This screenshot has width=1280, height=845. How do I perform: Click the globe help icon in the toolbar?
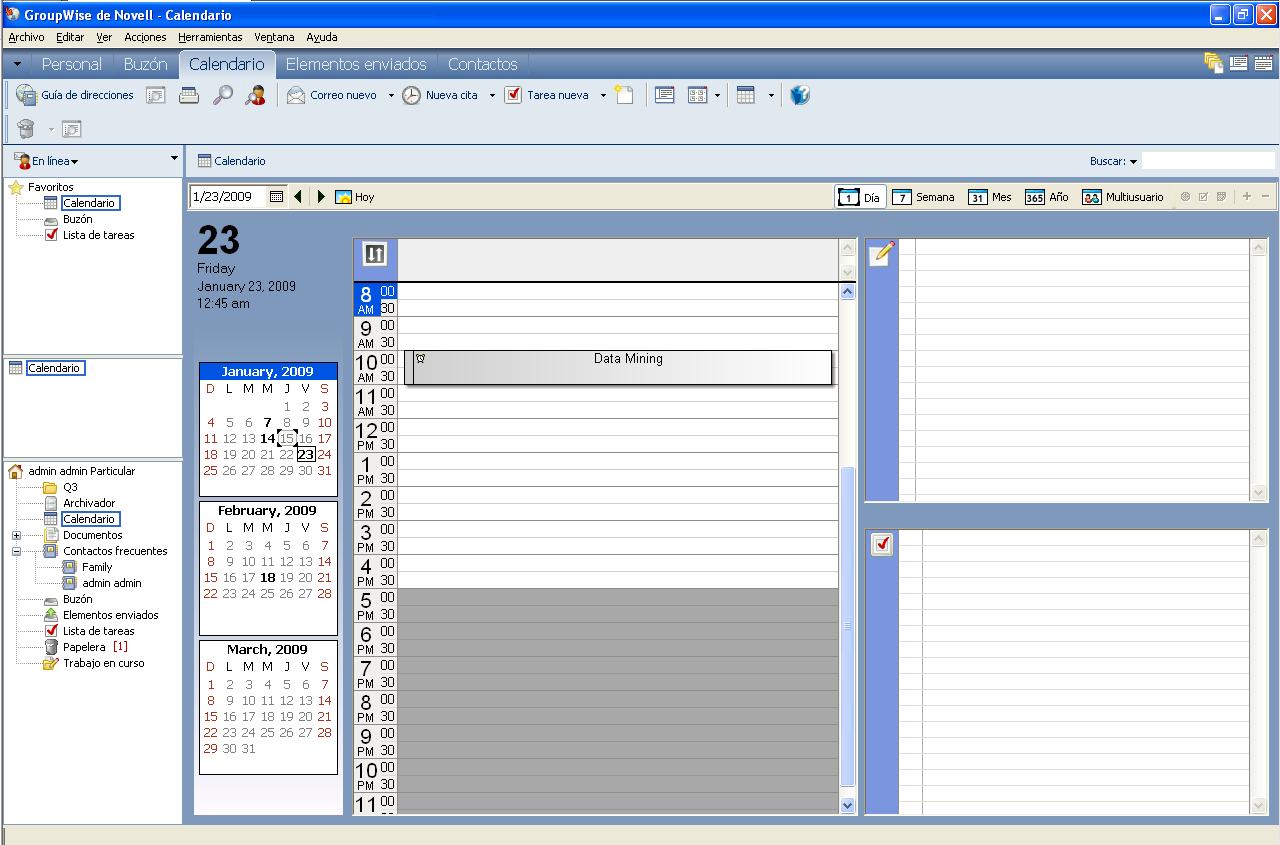click(799, 96)
